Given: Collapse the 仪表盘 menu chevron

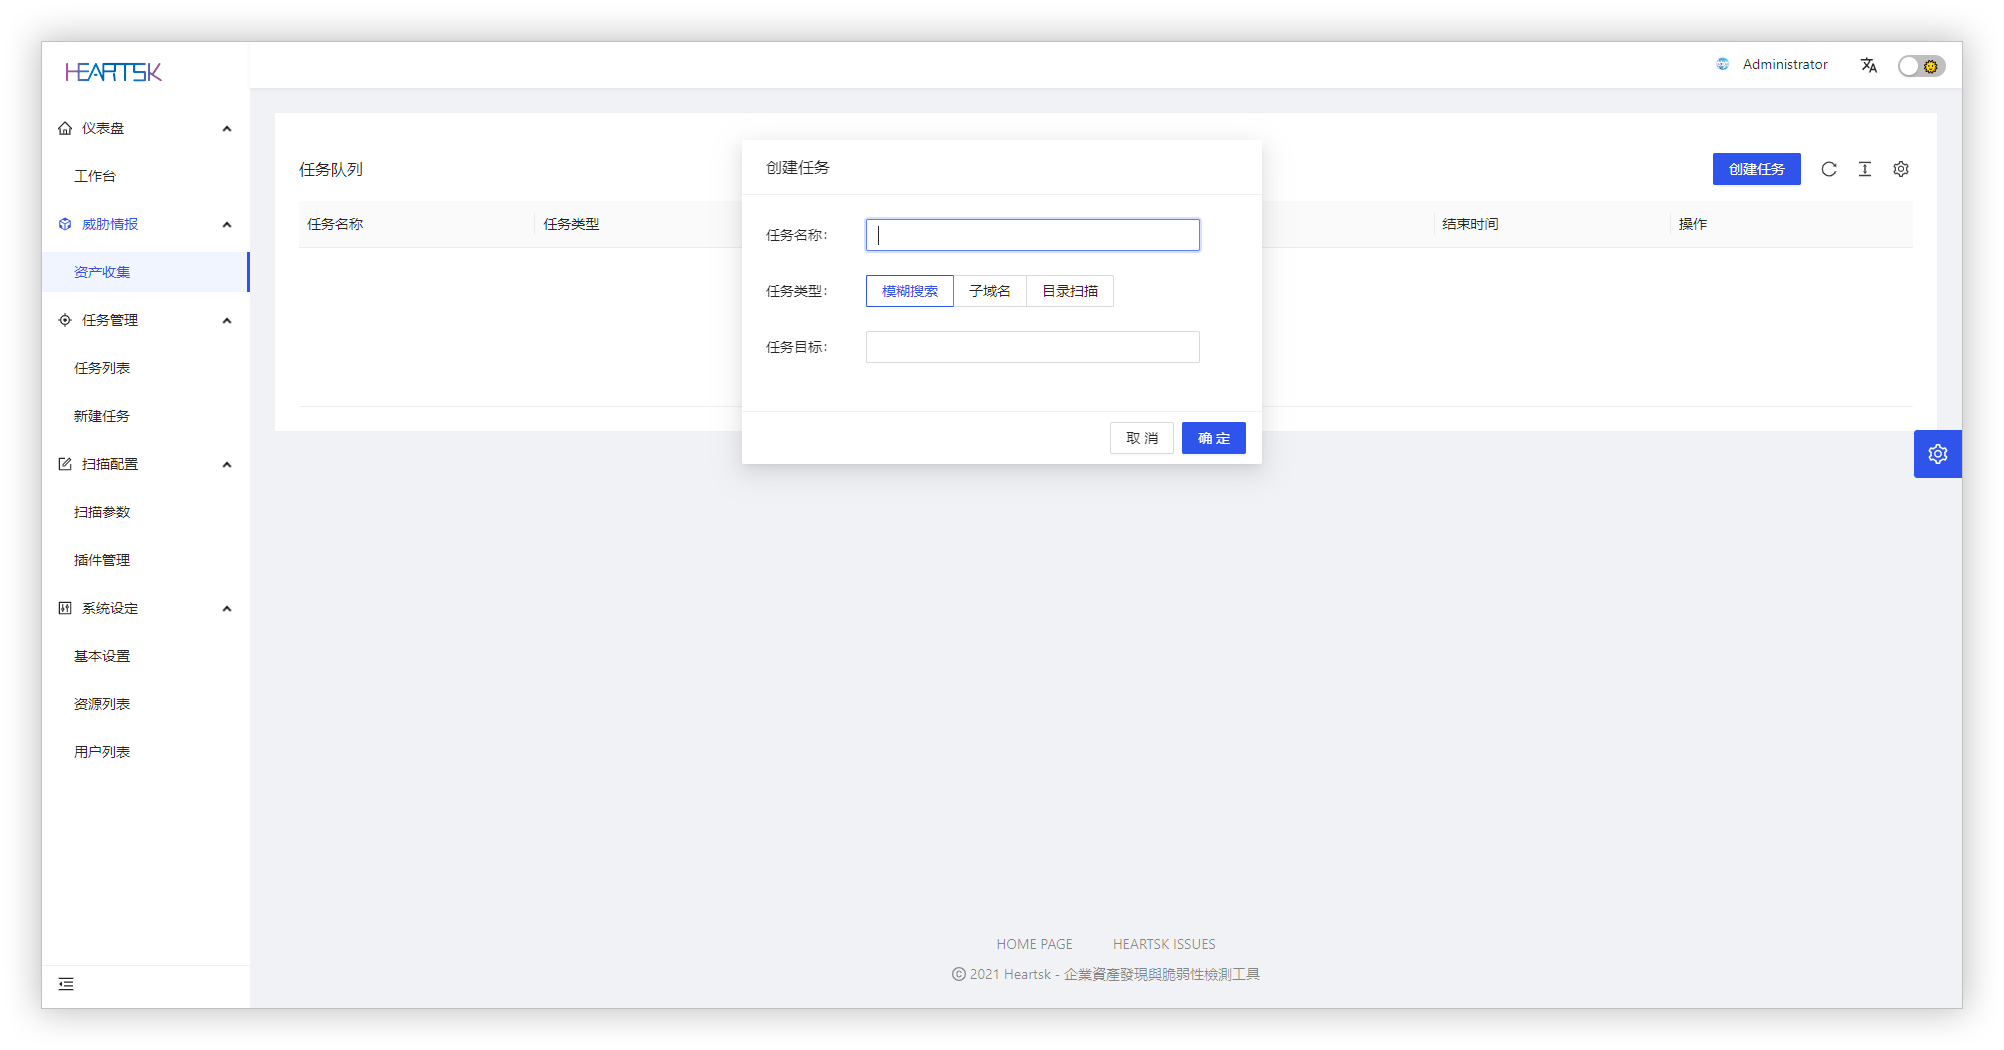Looking at the screenshot, I should [x=227, y=129].
